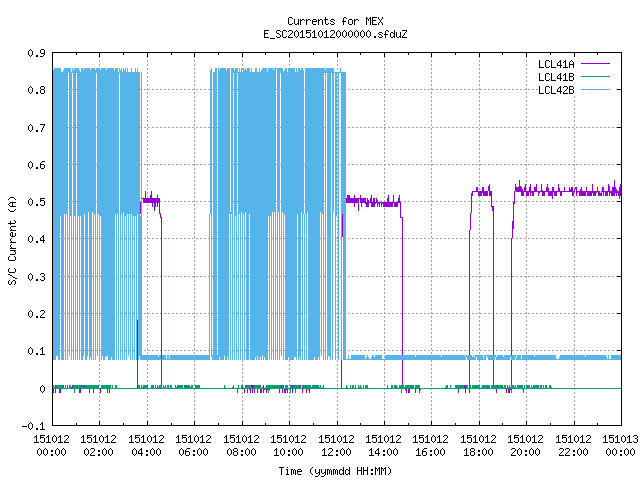Viewport: 640px width, 480px height.
Task: Click the chart title 'Currents for MEX'
Action: 335,21
